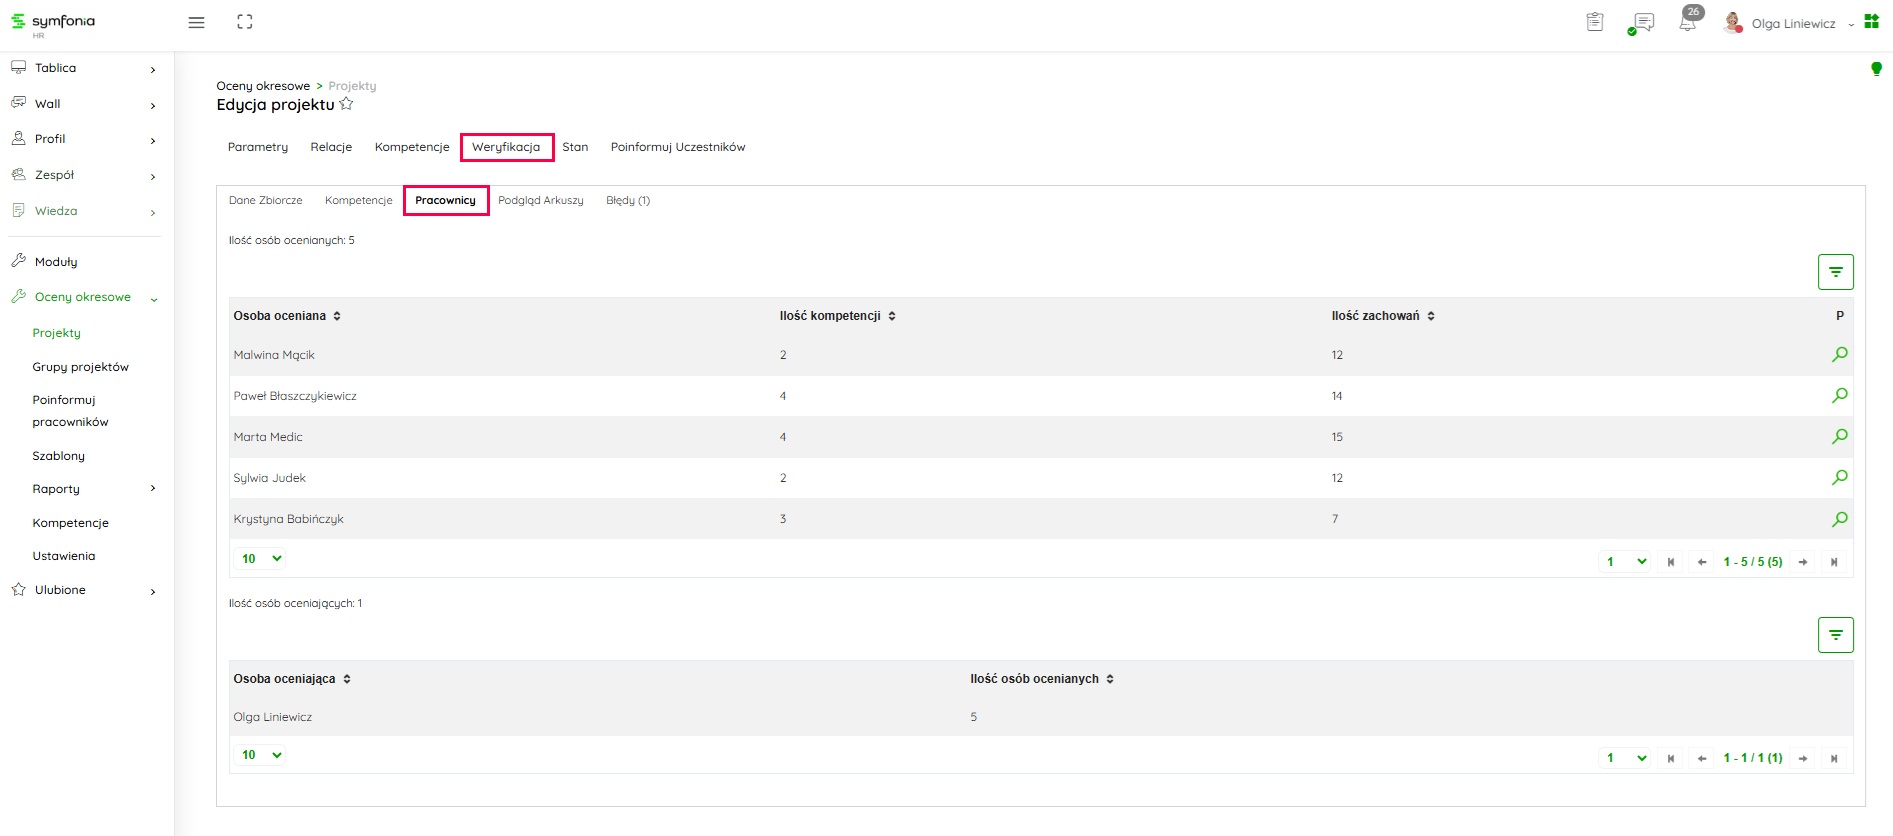This screenshot has width=1893, height=836.
Task: Click the magnifier icon for Malwina Mącik
Action: click(1839, 354)
